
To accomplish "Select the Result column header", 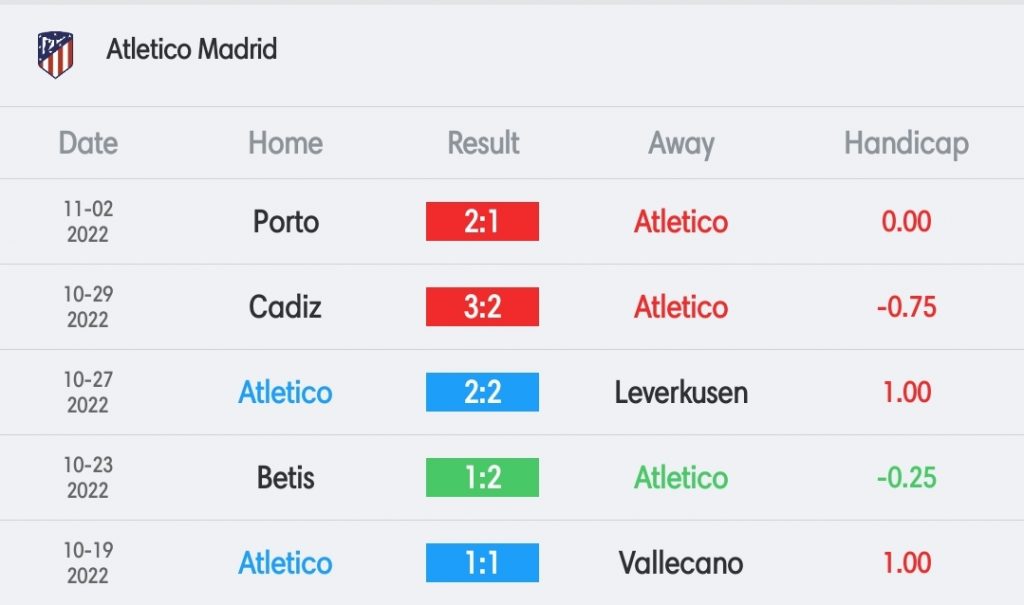I will tap(483, 143).
